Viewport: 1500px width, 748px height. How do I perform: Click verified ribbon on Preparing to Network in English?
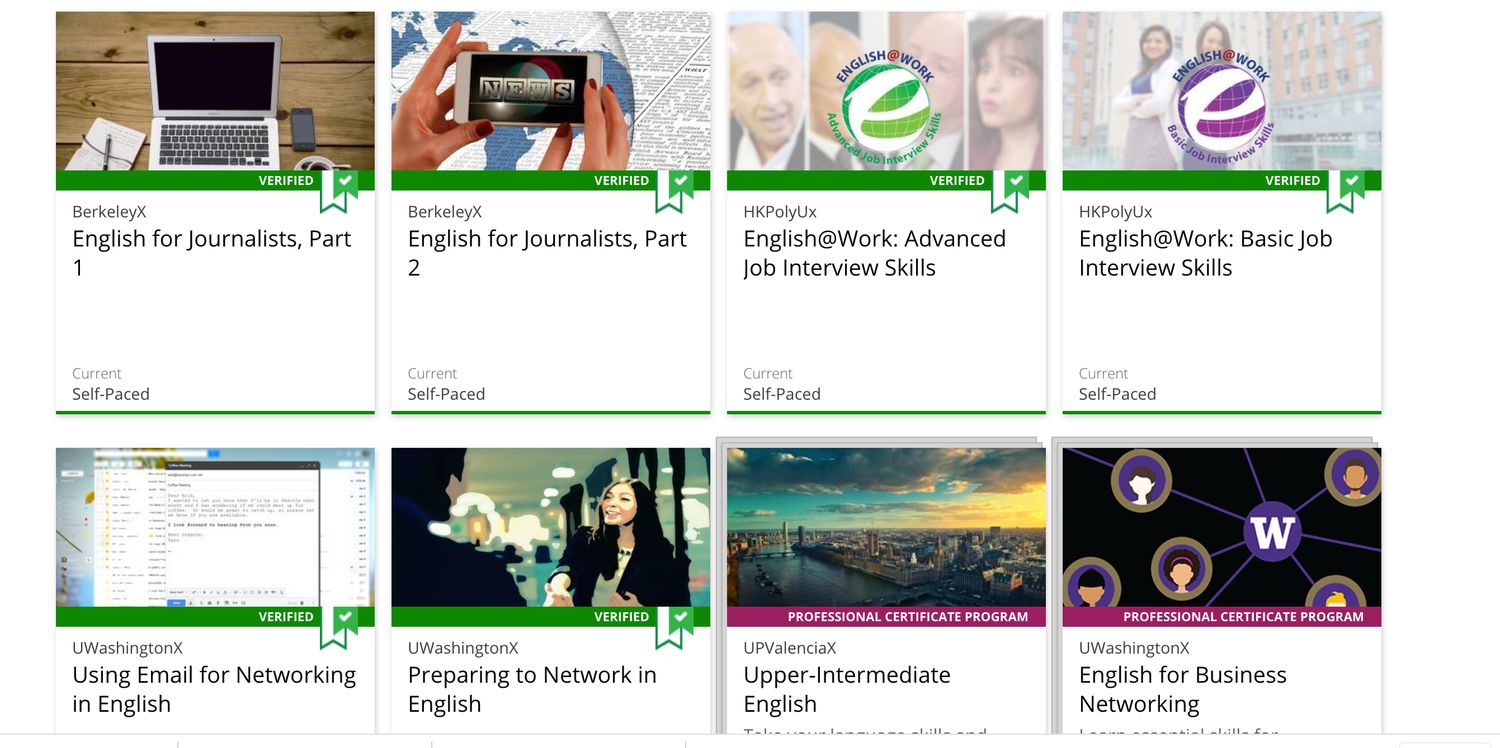click(x=675, y=626)
